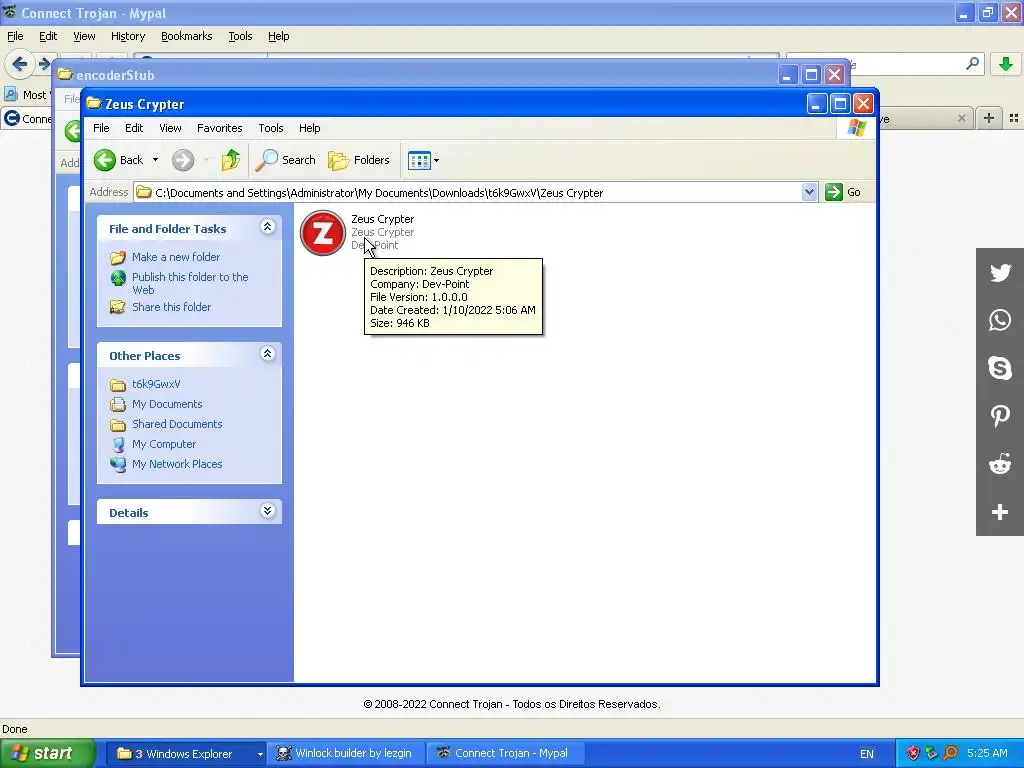This screenshot has width=1024, height=768.
Task: Close the Mypal tab with X
Action: pos(961,118)
